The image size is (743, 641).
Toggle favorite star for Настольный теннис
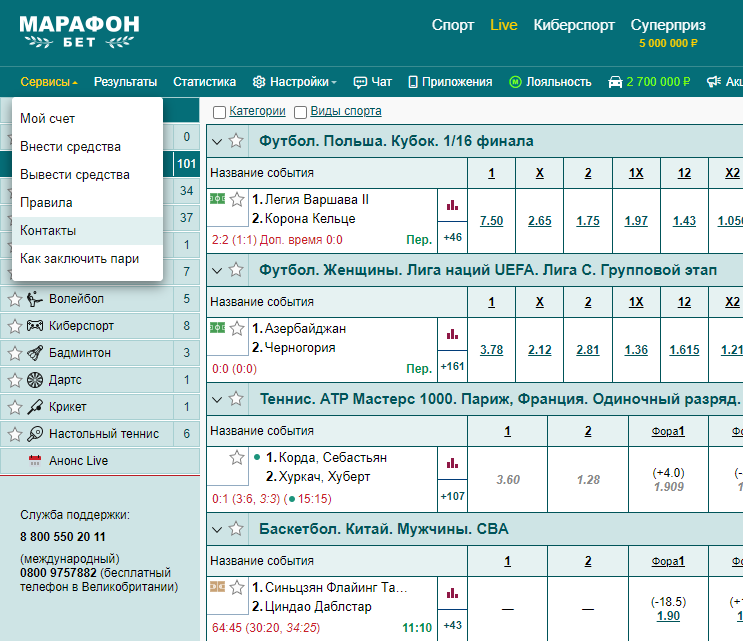pyautogui.click(x=15, y=434)
